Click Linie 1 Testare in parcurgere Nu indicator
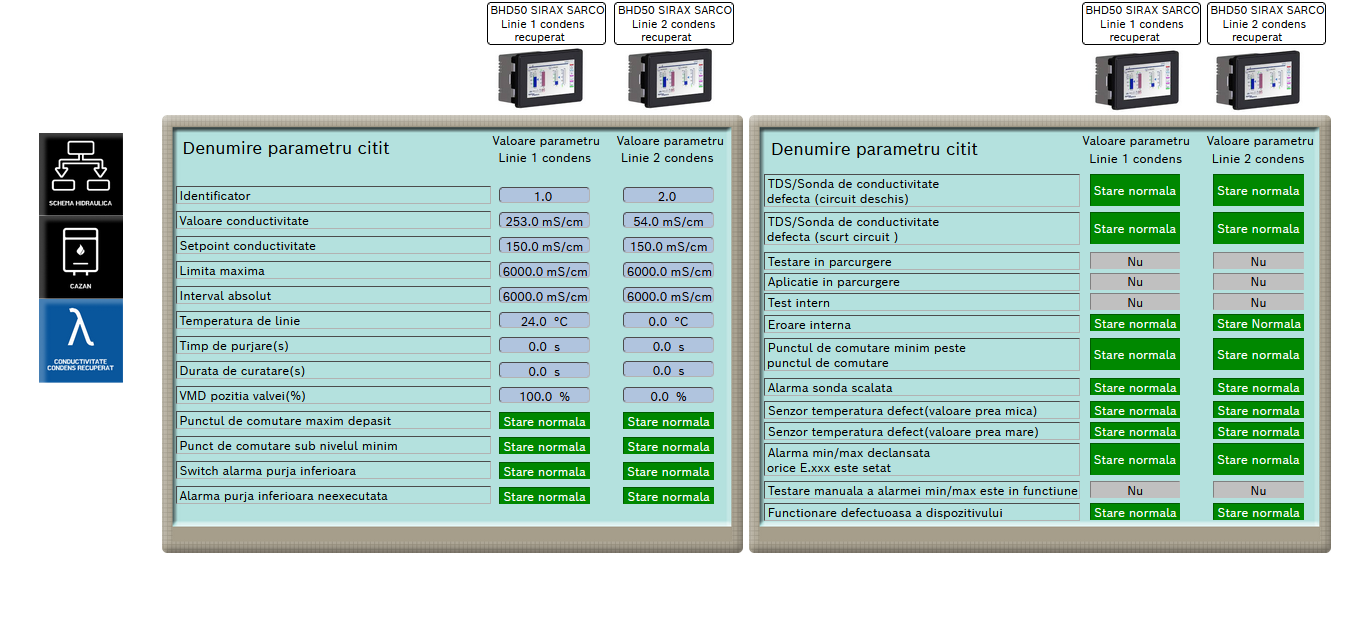Image resolution: width=1351 pixels, height=617 pixels. coord(1134,261)
